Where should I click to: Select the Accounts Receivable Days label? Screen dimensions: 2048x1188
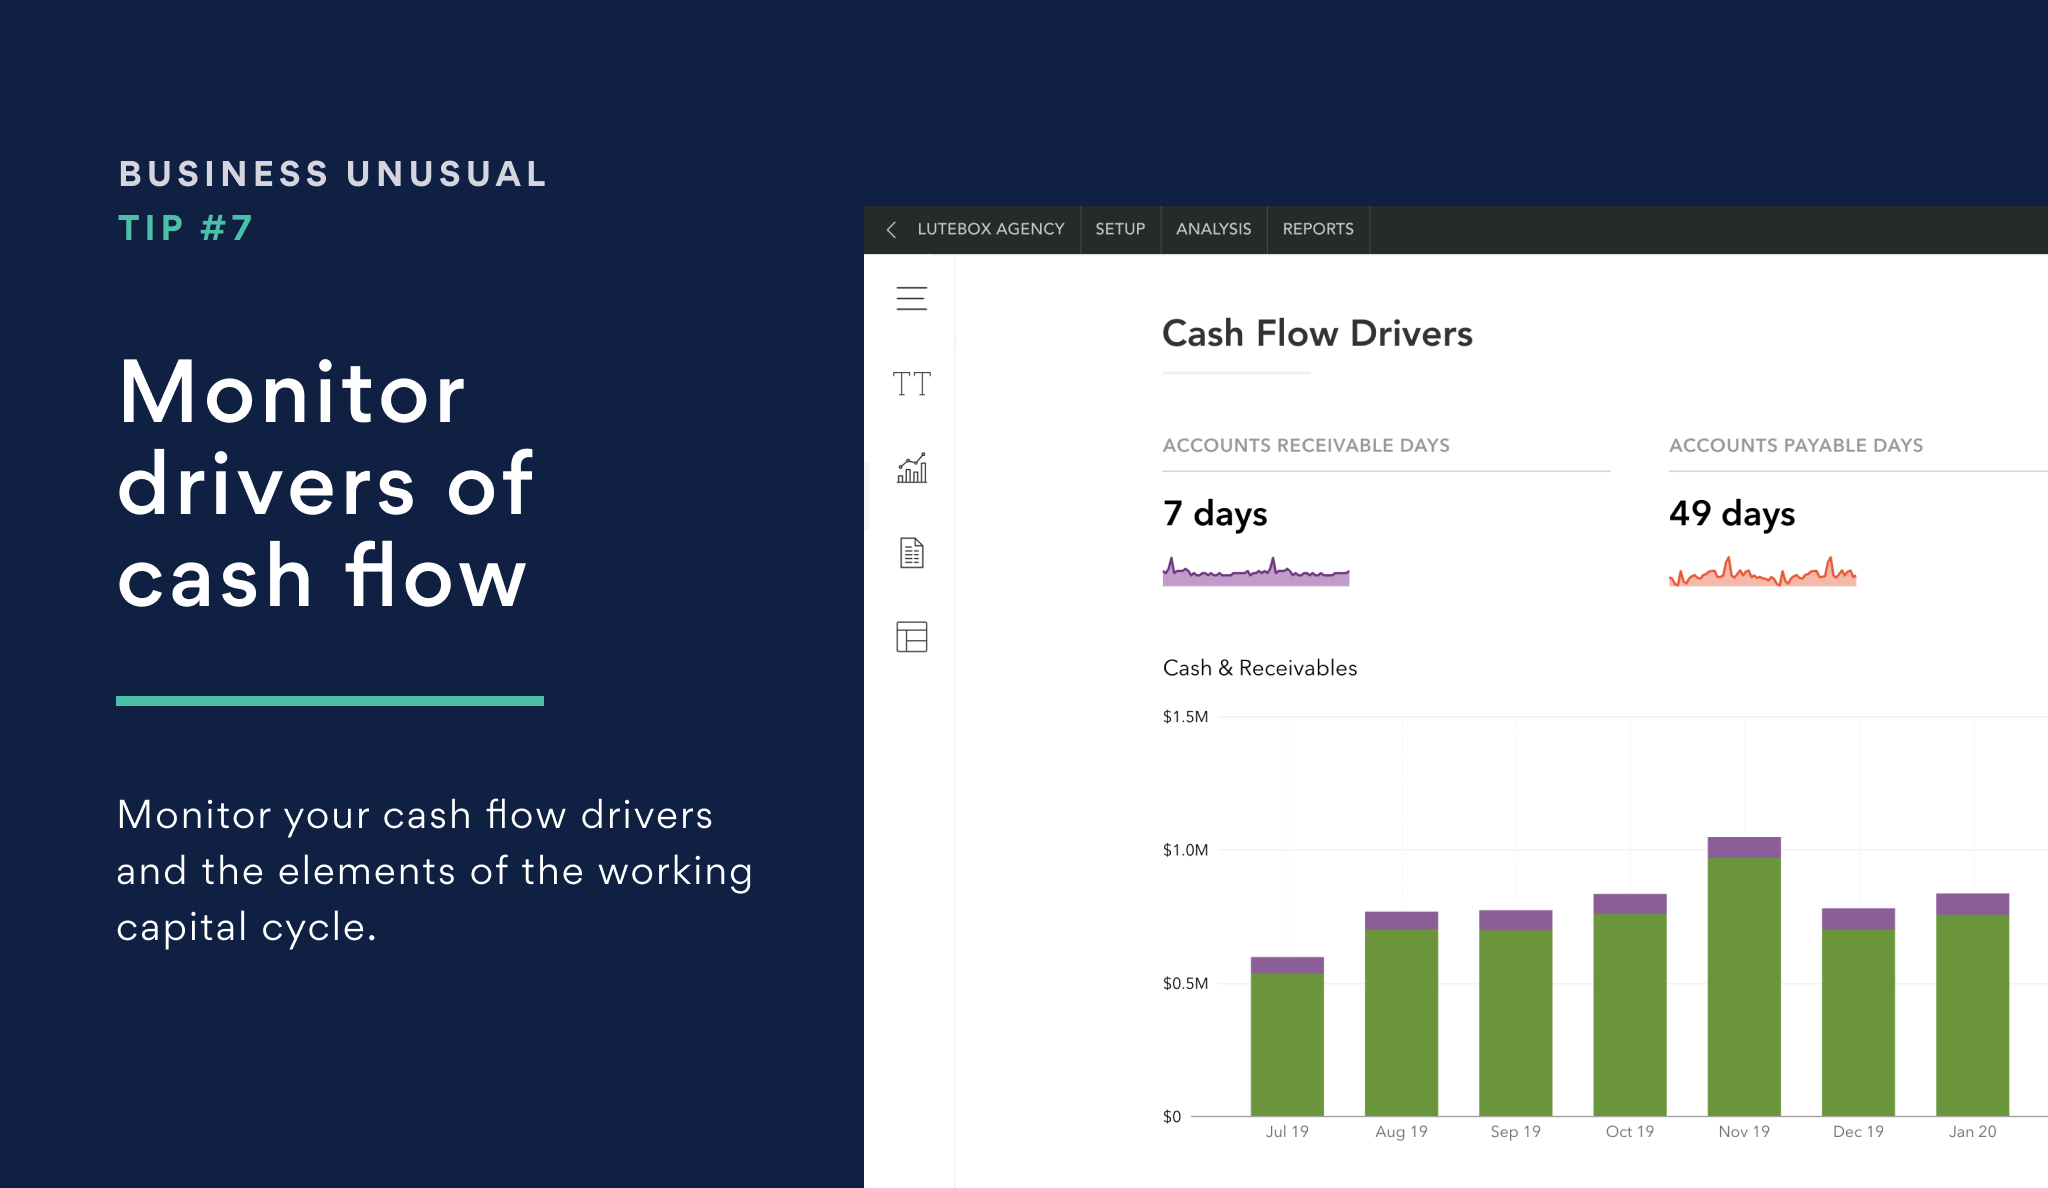(1306, 445)
